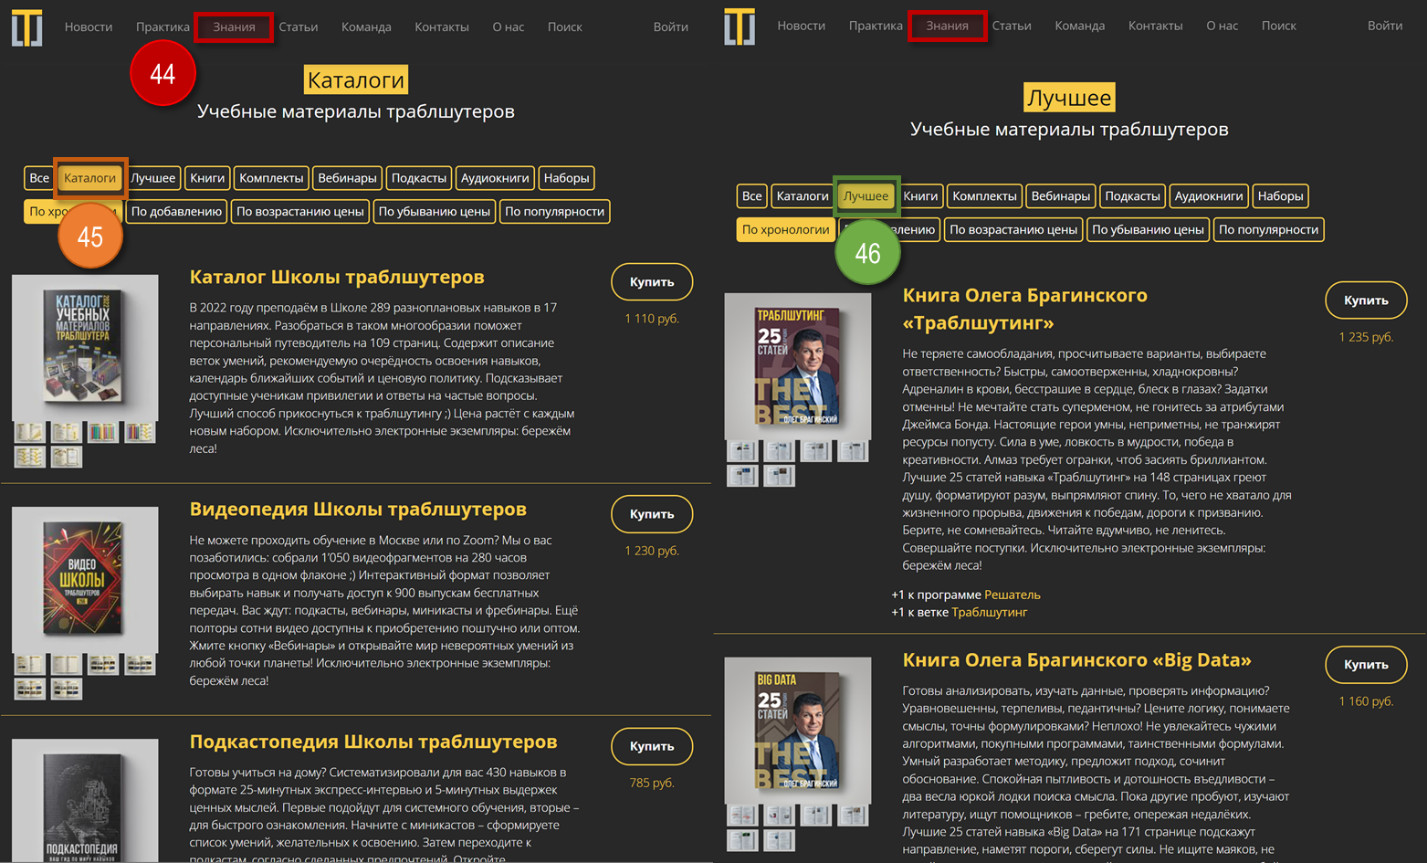The height and width of the screenshot is (863, 1427).
Task: Open Команда in the left page menu
Action: (x=366, y=27)
